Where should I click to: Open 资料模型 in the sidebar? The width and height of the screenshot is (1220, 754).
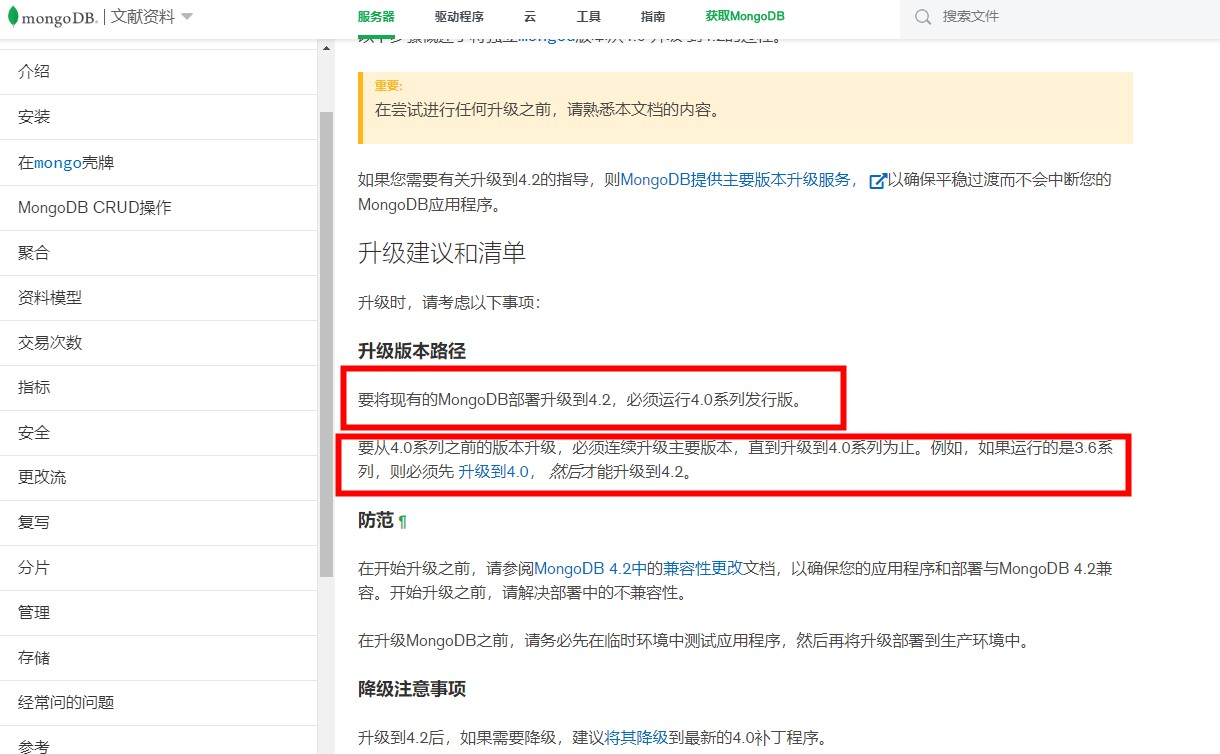(x=158, y=297)
